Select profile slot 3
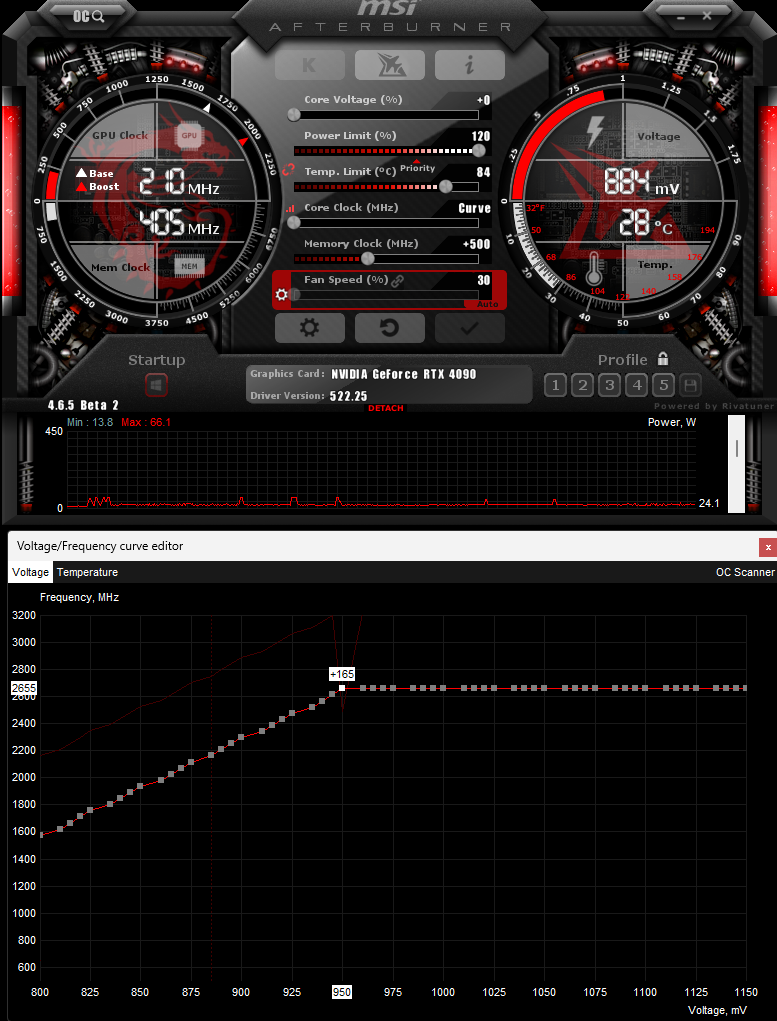The image size is (777, 1021). coord(610,385)
